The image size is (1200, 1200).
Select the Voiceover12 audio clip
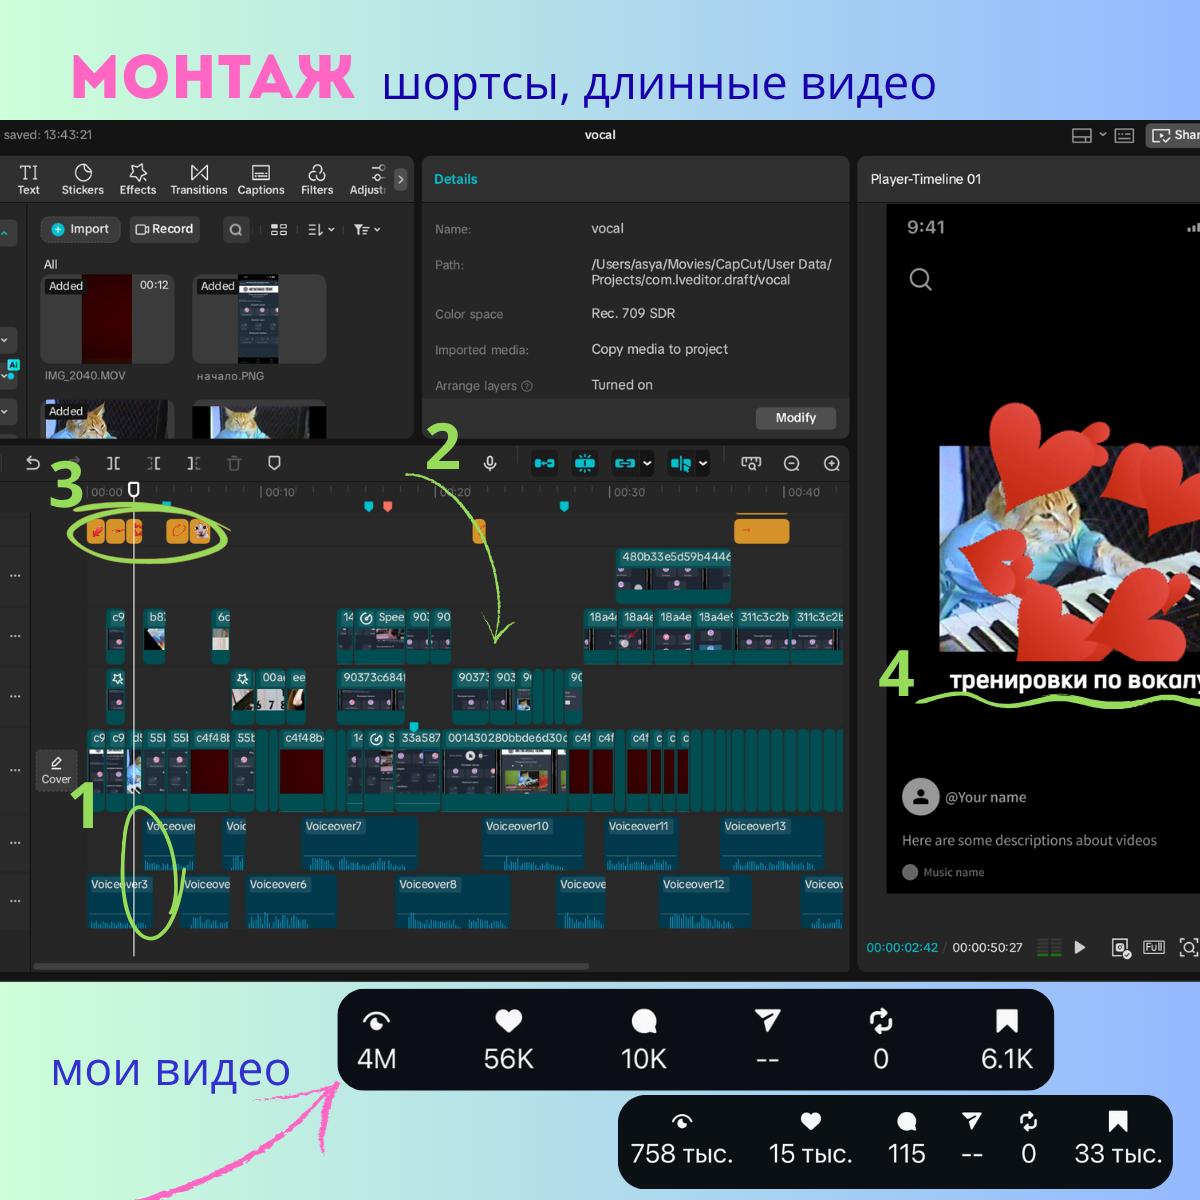coord(705,903)
